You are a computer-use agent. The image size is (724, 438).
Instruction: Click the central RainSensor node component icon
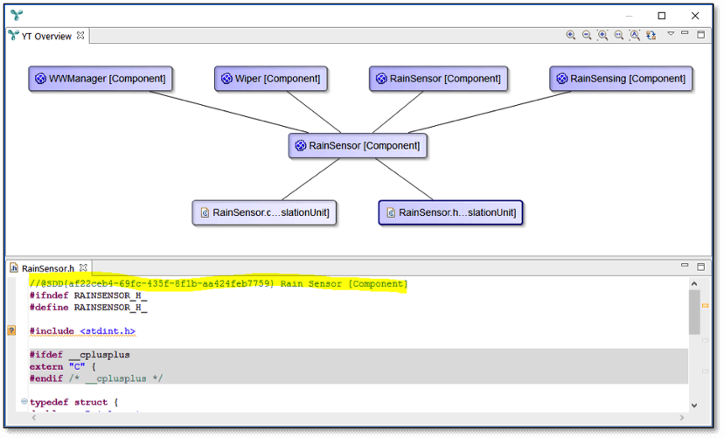pyautogui.click(x=301, y=146)
